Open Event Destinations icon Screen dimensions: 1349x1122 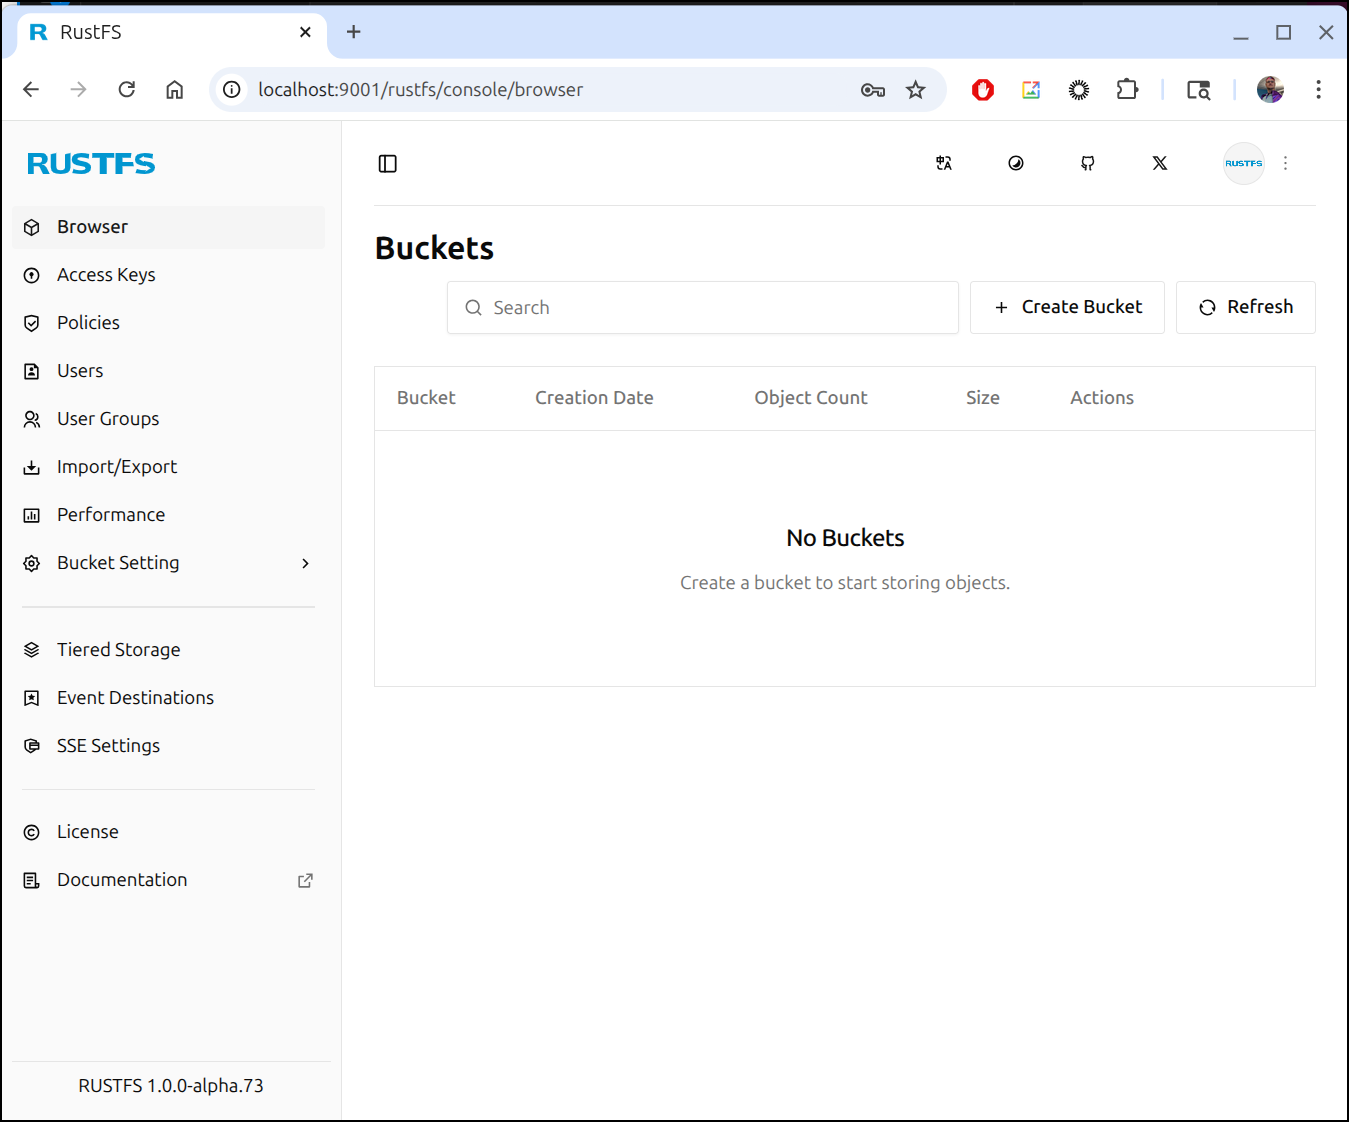tap(32, 698)
